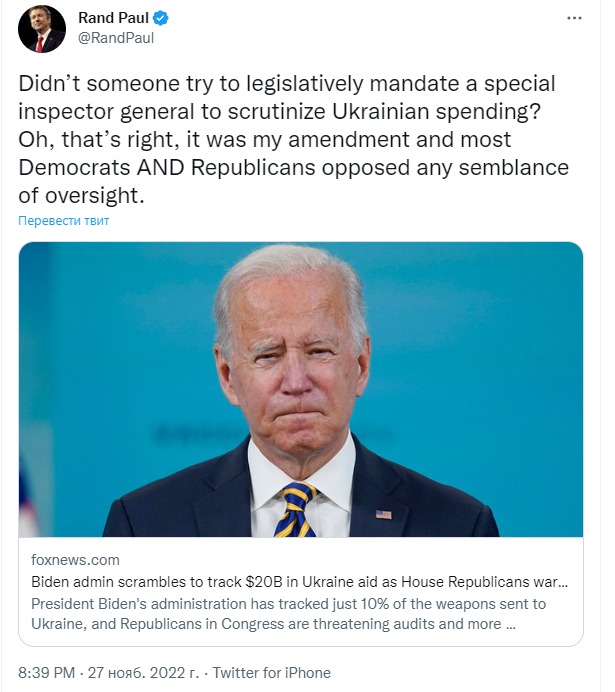This screenshot has height=692, width=615.
Task: Open the tweet's three-dot more menu
Action: (573, 18)
